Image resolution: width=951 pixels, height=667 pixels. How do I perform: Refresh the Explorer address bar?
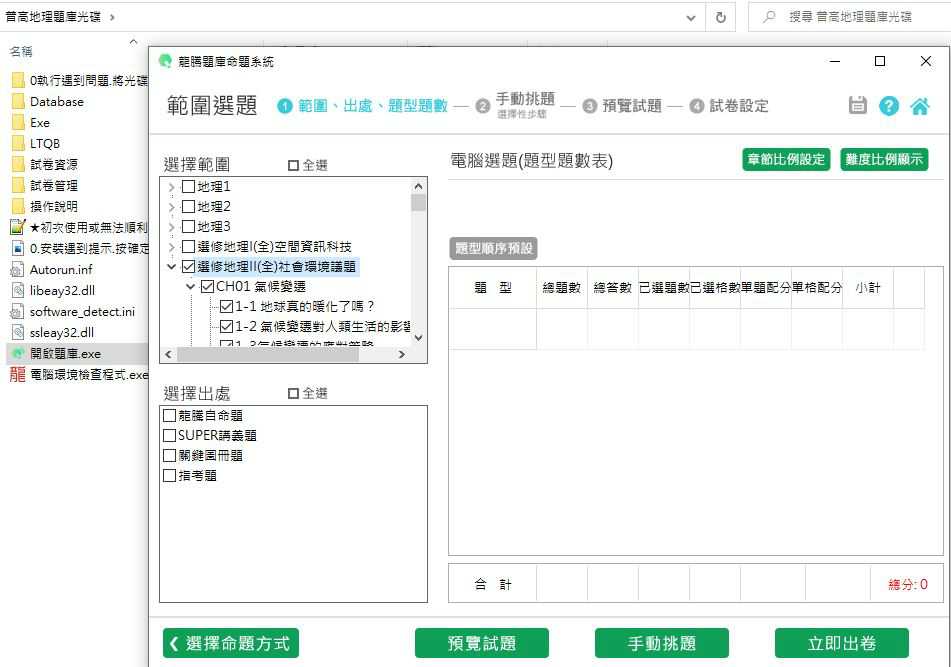(x=721, y=18)
